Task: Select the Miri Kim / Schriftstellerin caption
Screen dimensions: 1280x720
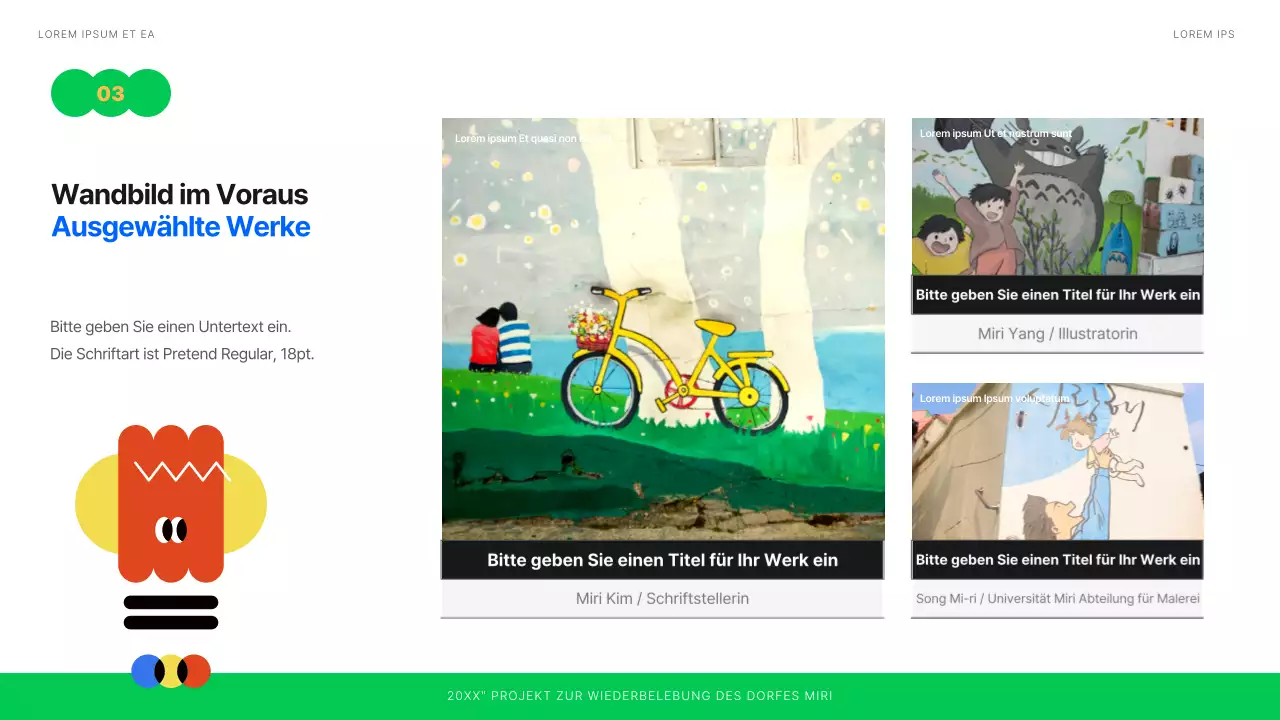Action: (x=663, y=599)
